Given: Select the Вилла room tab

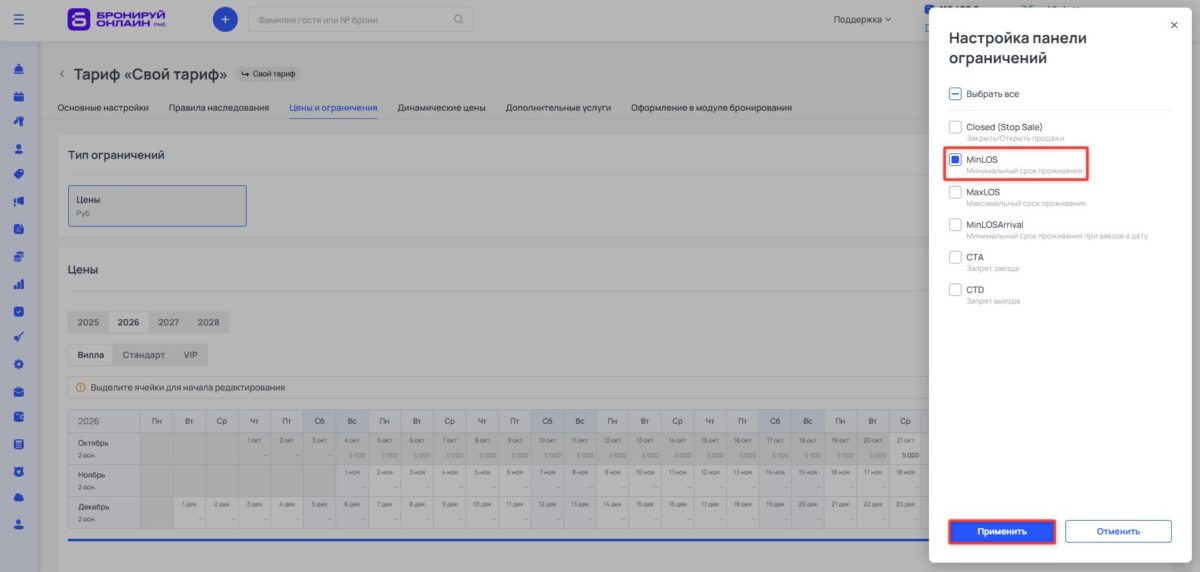Looking at the screenshot, I should click(90, 355).
